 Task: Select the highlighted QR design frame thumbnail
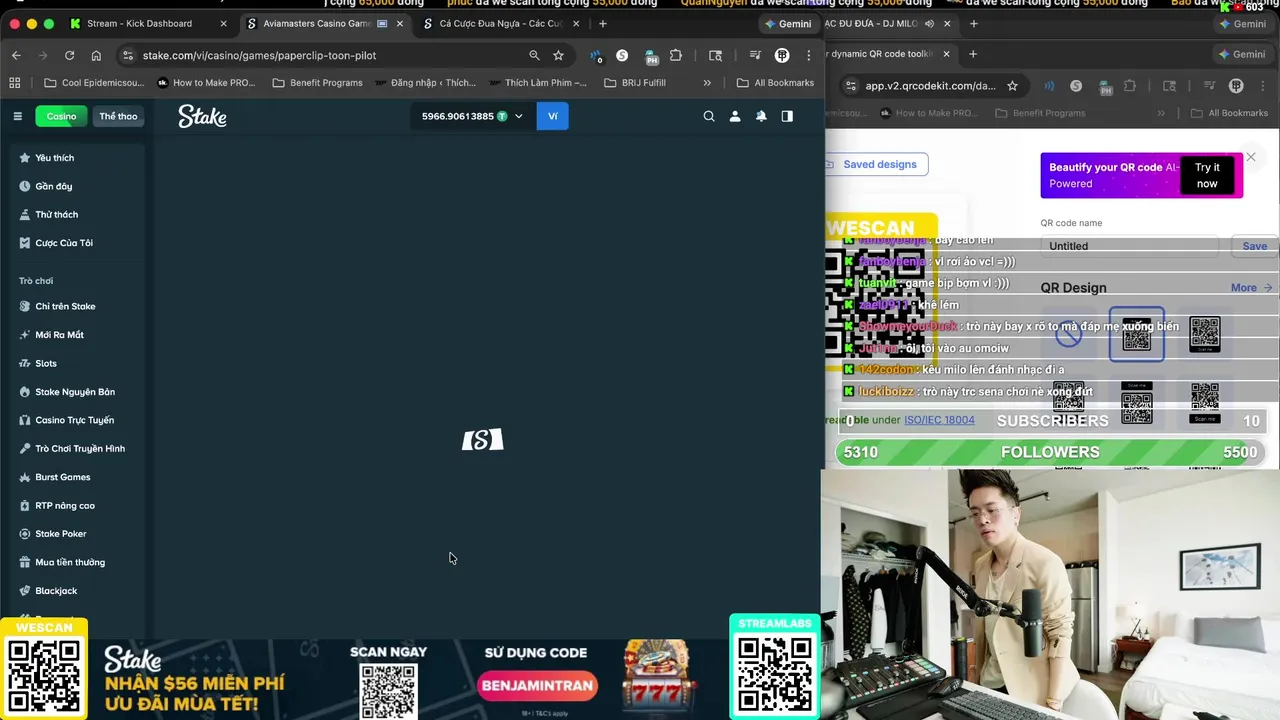coord(1136,334)
